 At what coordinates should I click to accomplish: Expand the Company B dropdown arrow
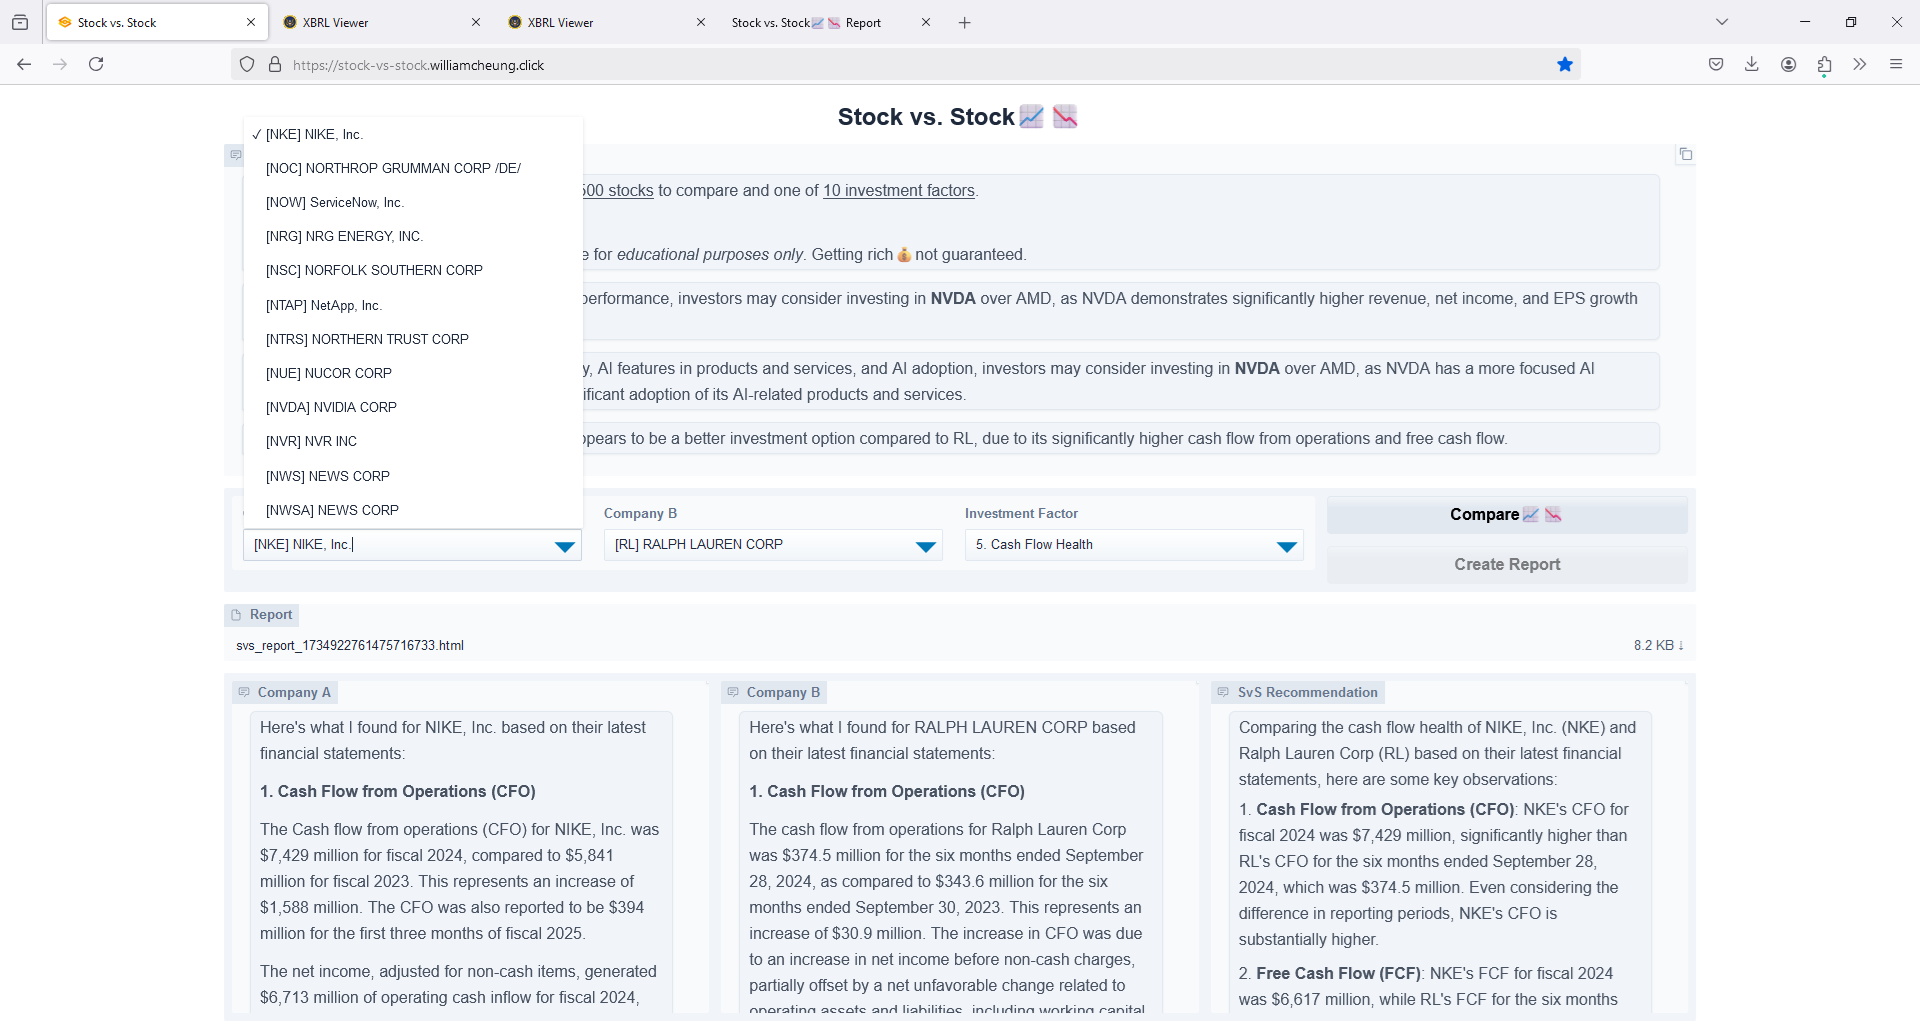point(925,546)
